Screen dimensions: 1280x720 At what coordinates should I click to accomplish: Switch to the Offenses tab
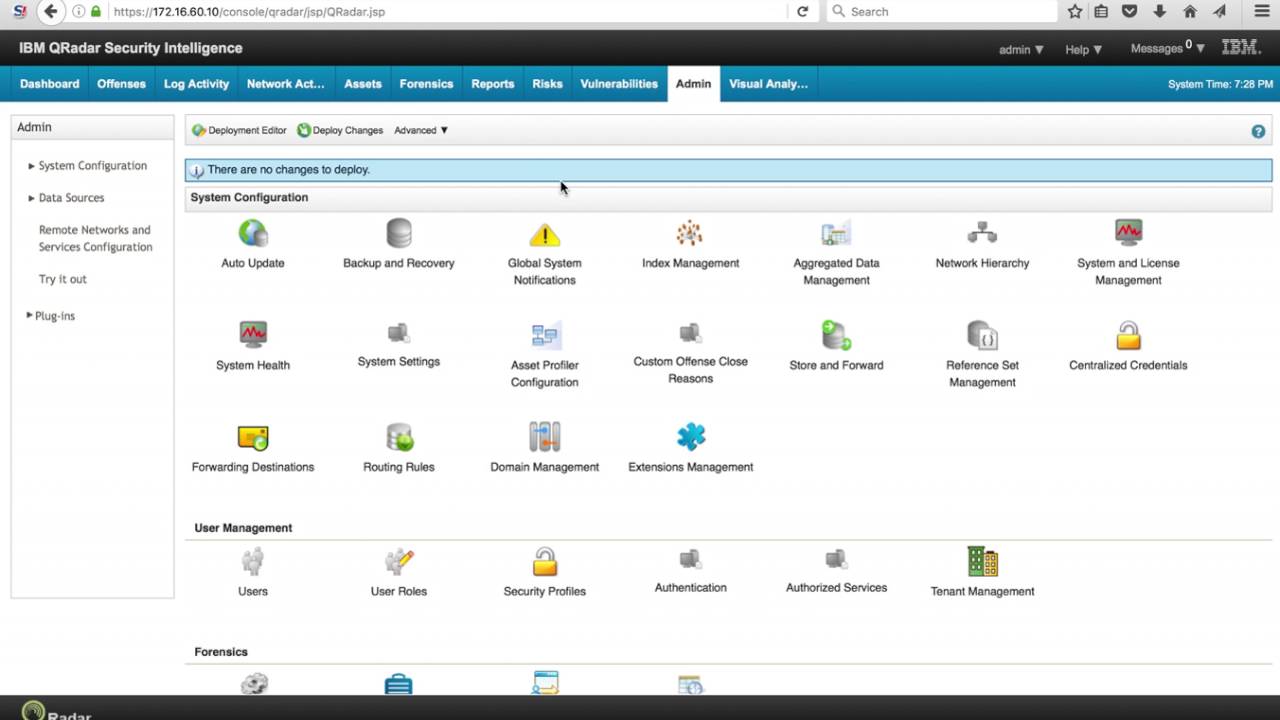point(121,84)
